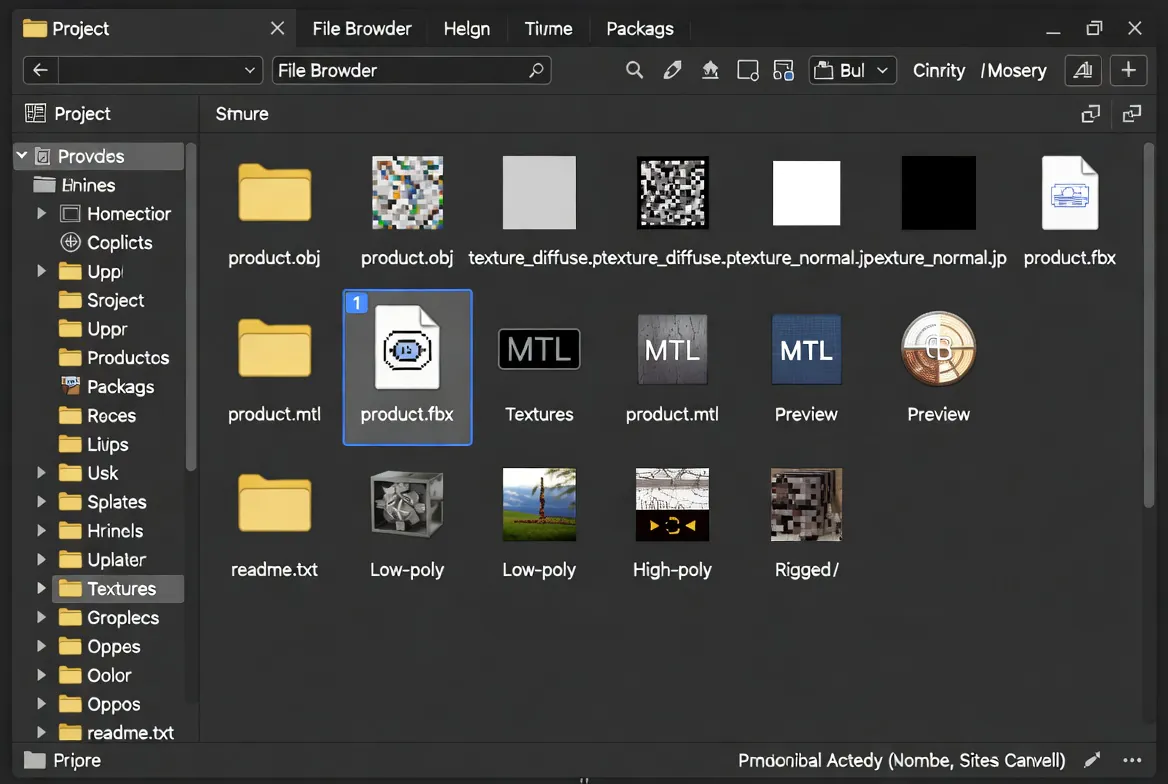Select the pencil edit icon
1168x784 pixels.
[672, 70]
